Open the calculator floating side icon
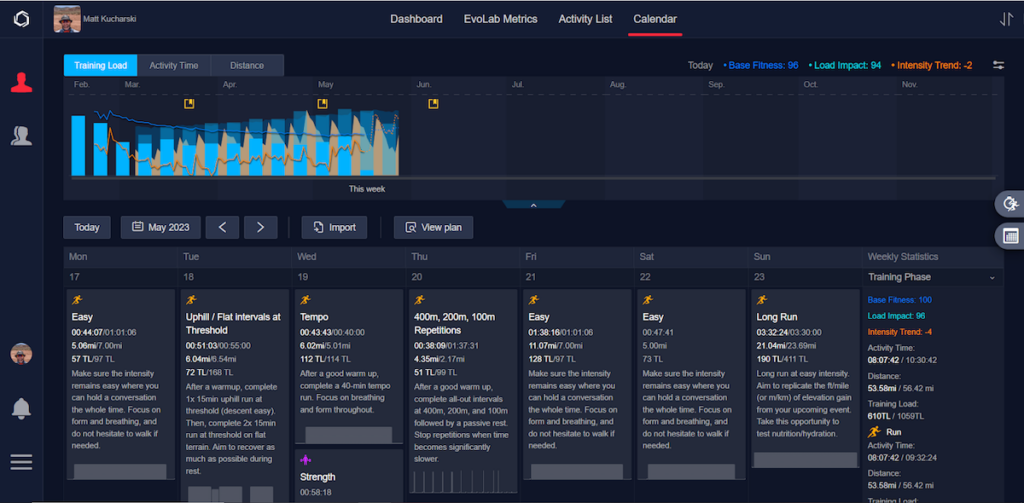 (x=1010, y=236)
